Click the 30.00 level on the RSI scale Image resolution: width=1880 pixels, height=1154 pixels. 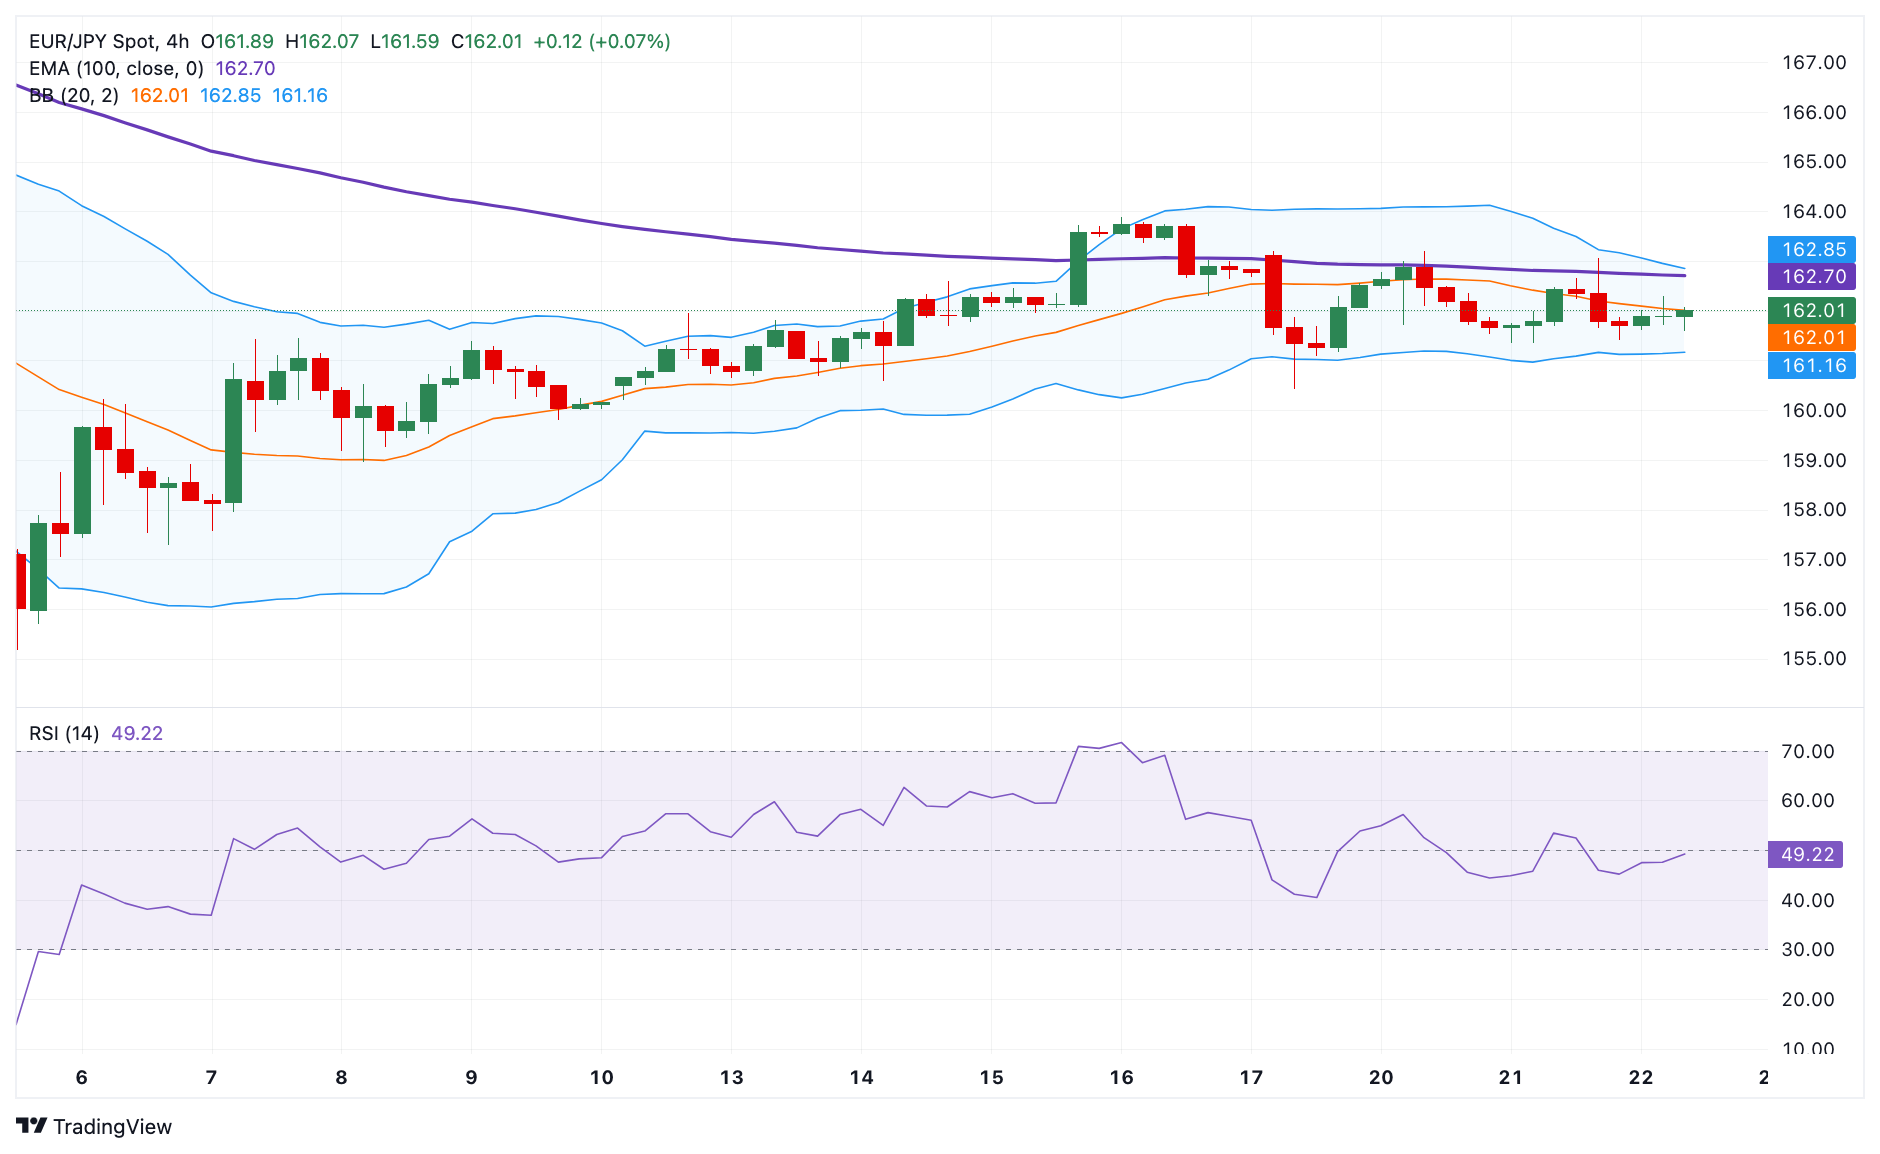pos(1808,949)
